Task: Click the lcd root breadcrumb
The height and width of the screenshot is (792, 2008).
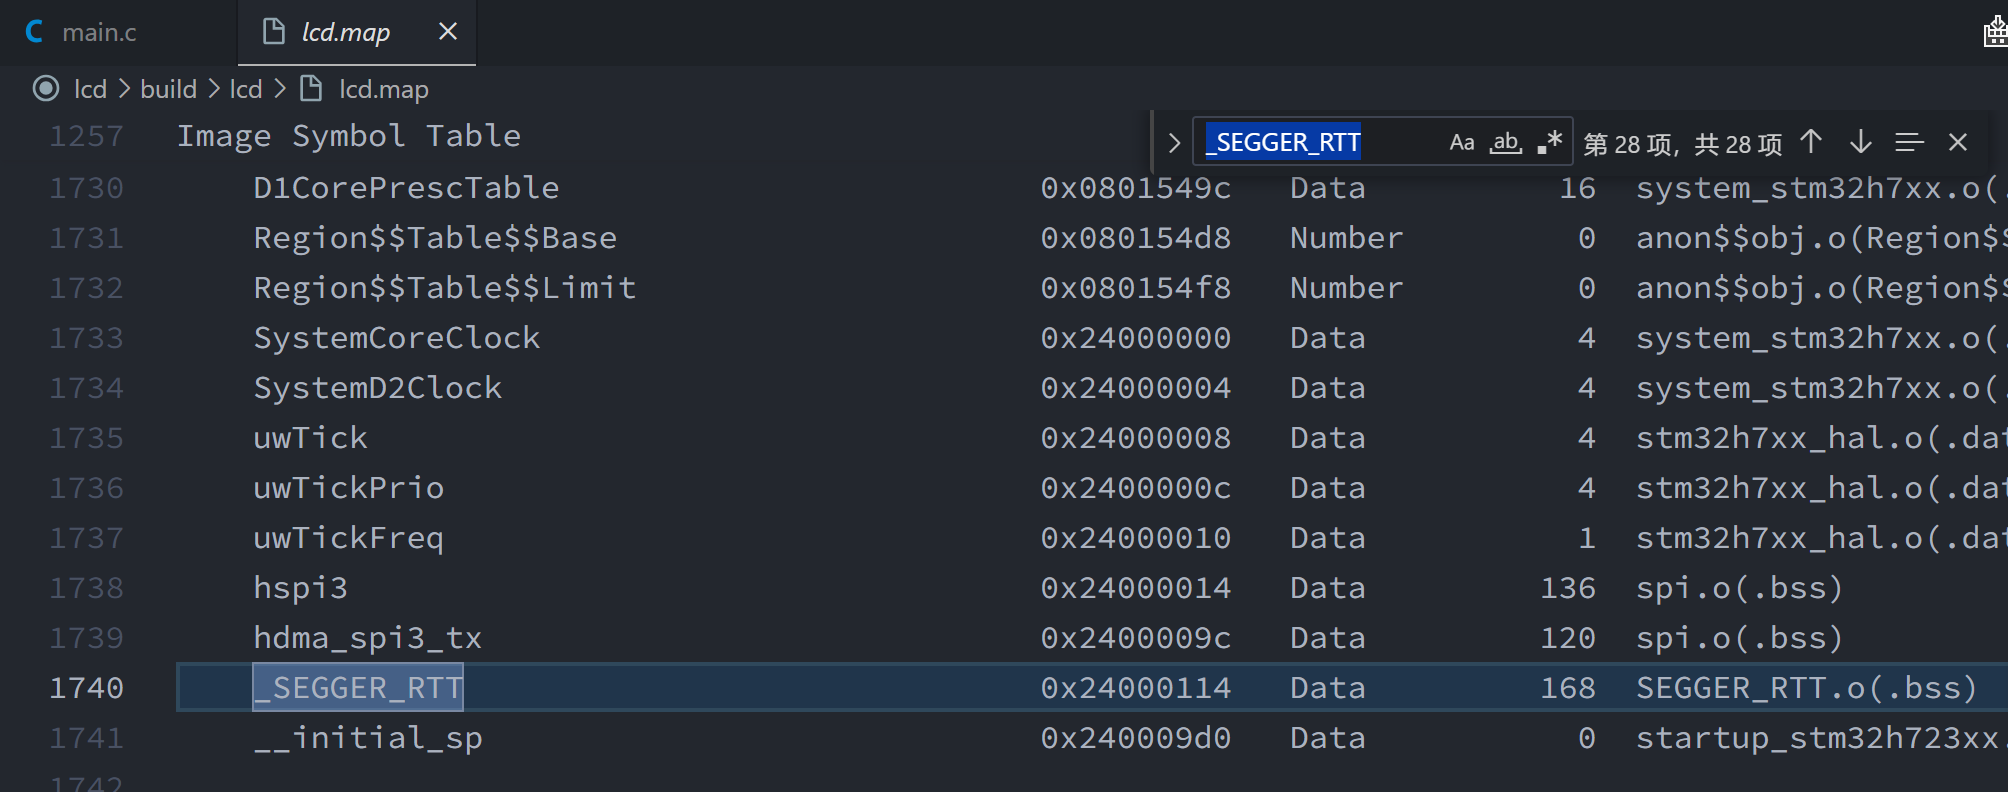Action: [x=90, y=89]
